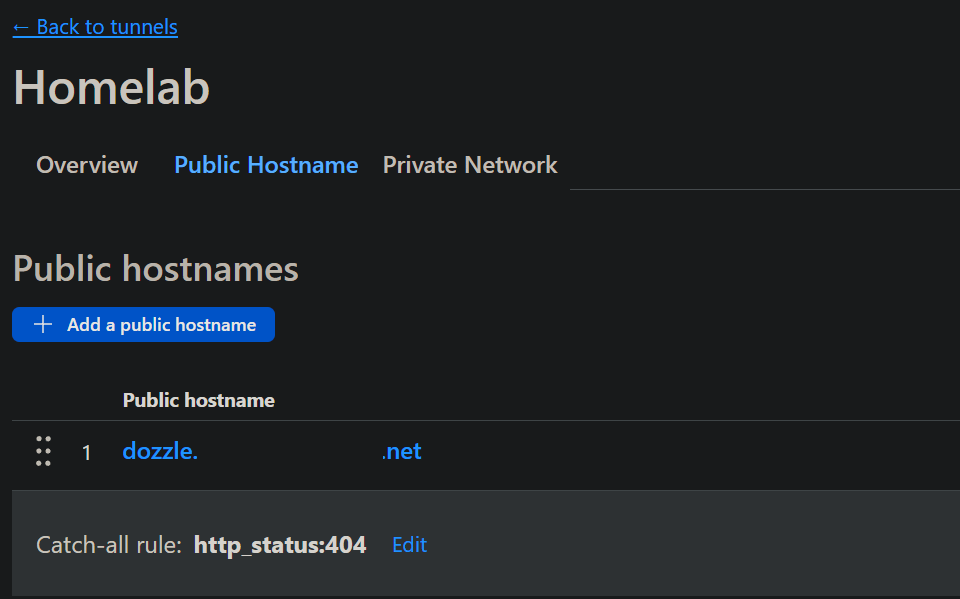960x599 pixels.
Task: Grab the drag handle icon for row 1
Action: coord(43,451)
